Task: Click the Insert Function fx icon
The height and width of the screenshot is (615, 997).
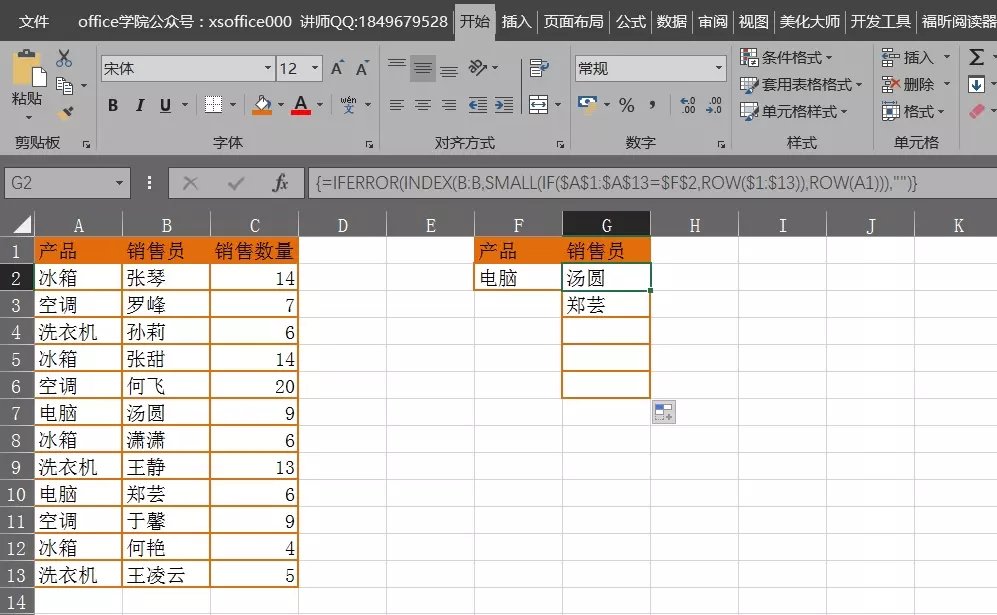Action: (281, 183)
